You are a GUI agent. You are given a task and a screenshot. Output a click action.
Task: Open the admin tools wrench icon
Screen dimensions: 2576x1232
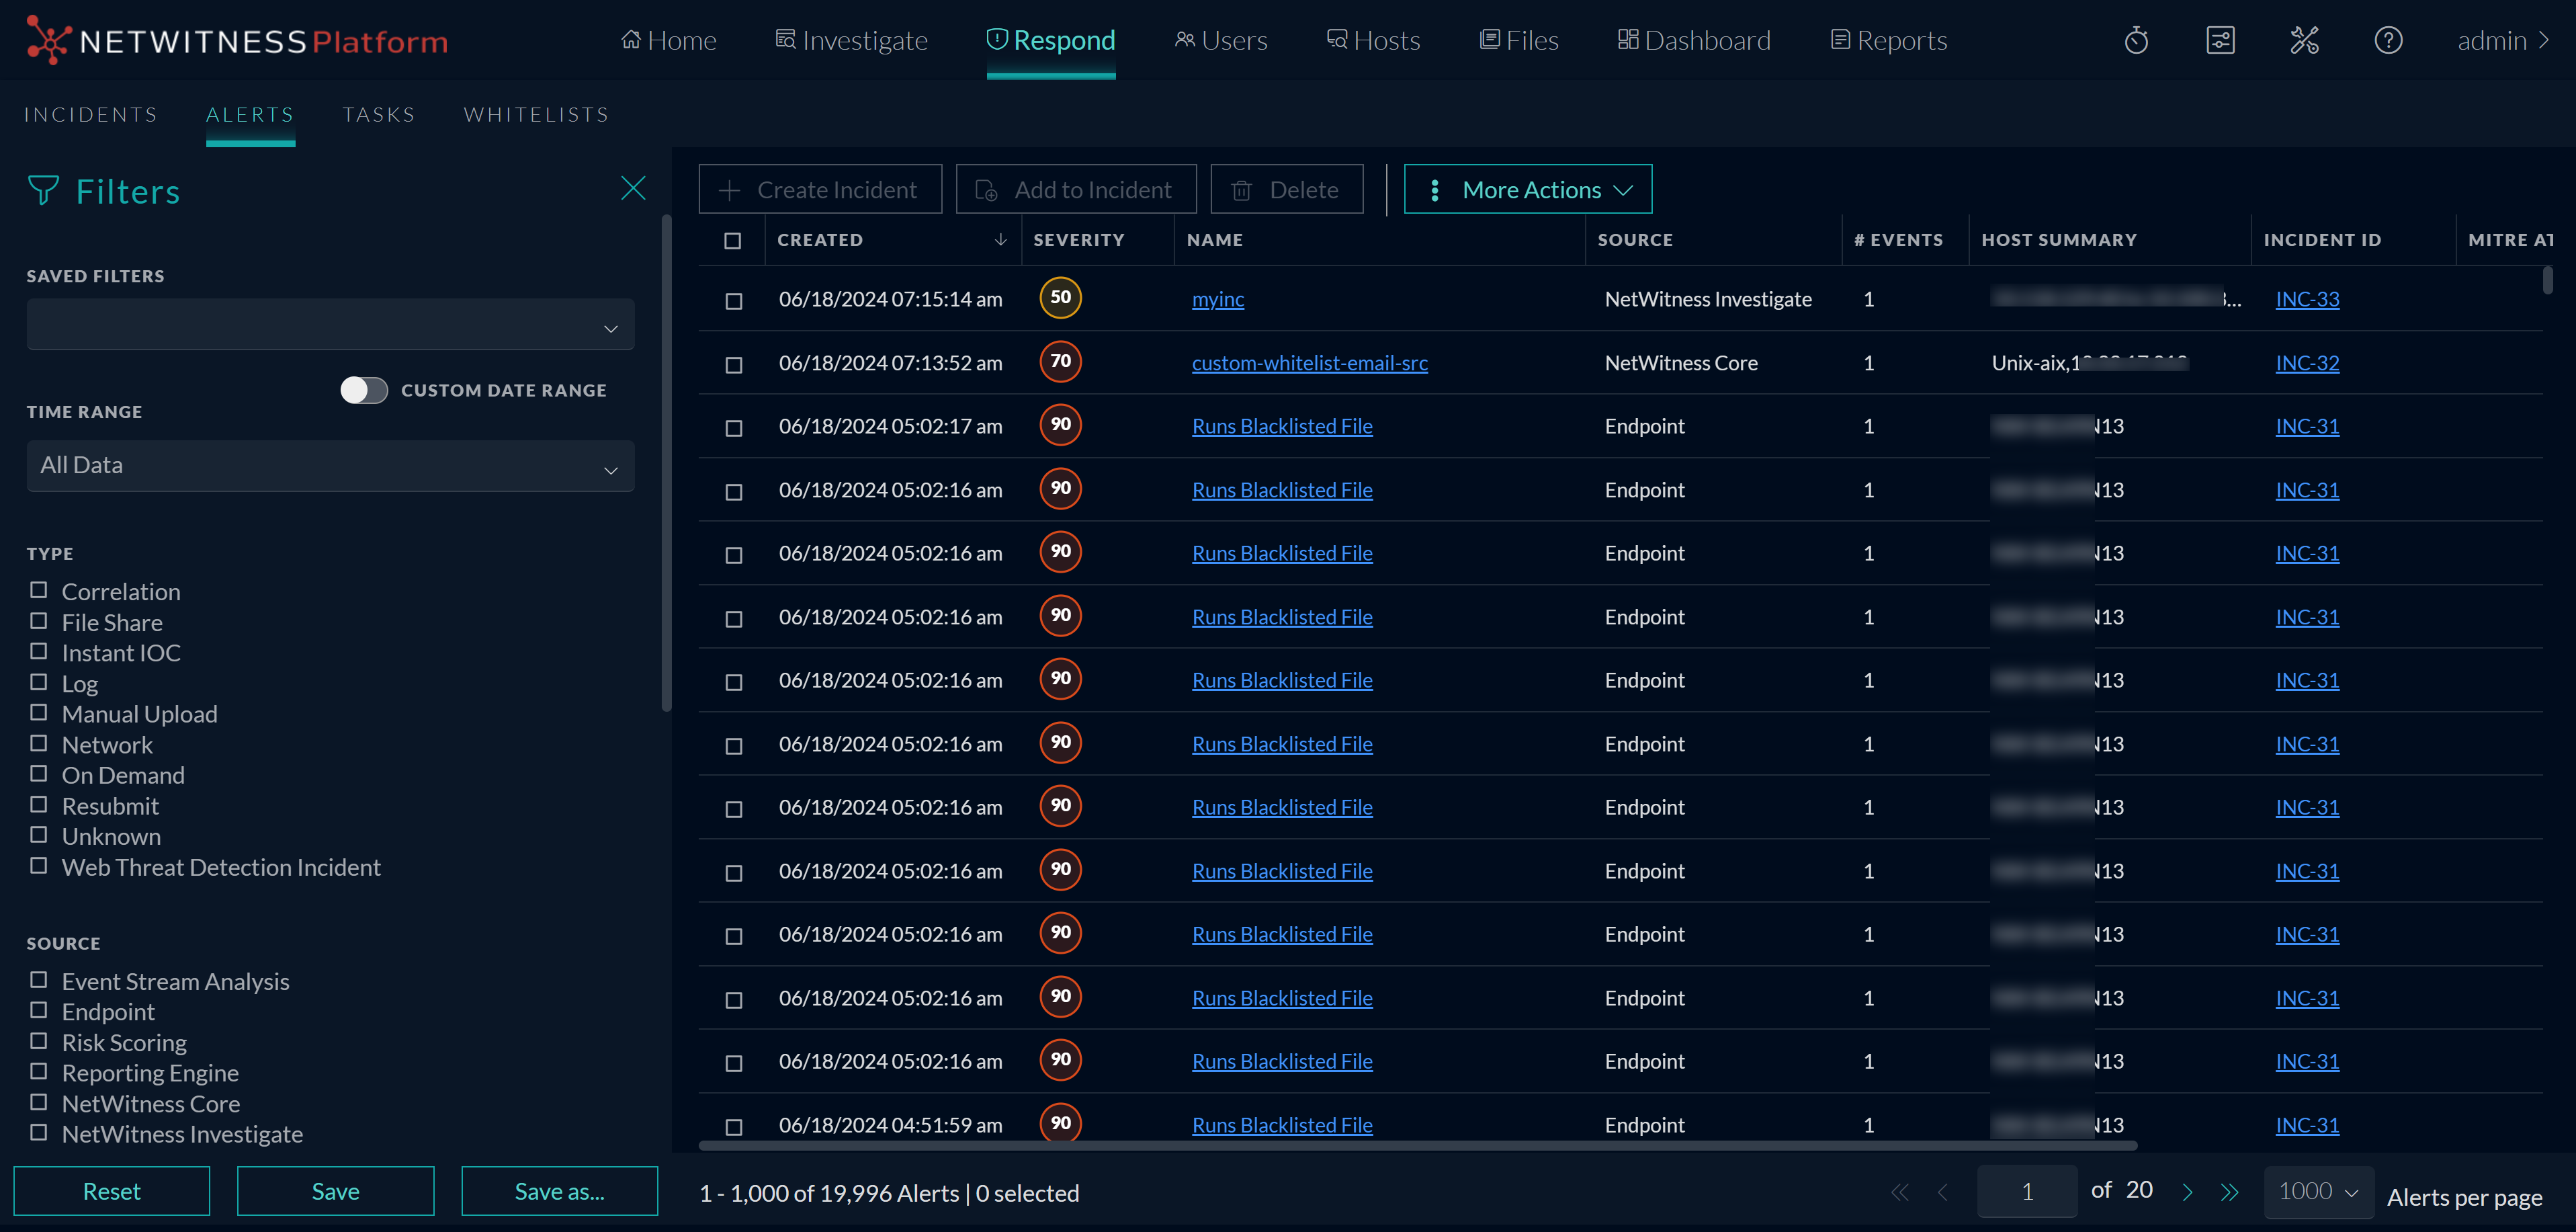(2305, 40)
